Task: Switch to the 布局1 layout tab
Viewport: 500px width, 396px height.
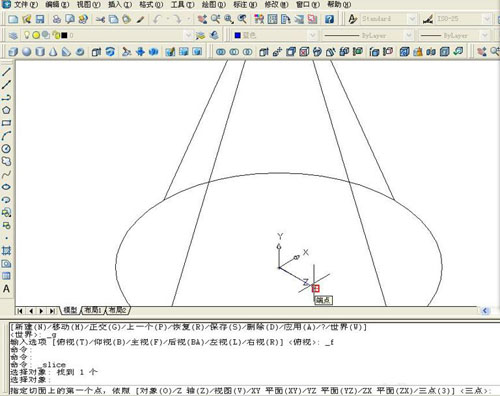Action: tap(93, 310)
